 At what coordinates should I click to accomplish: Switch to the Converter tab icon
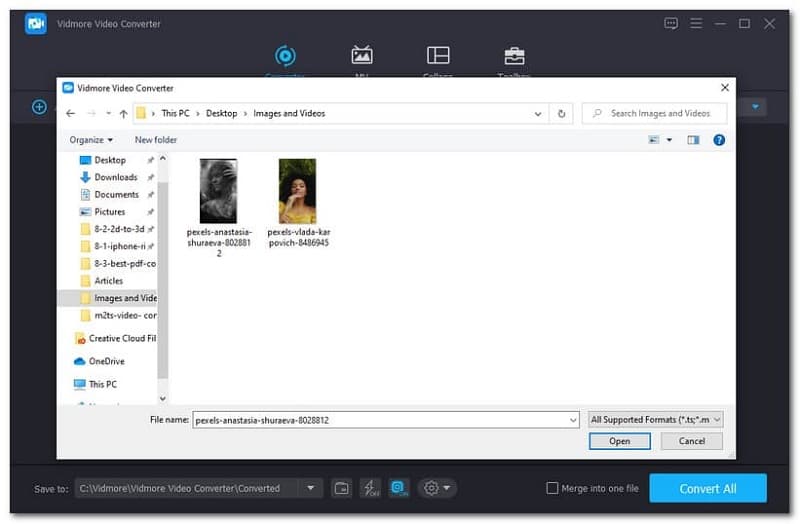point(285,55)
